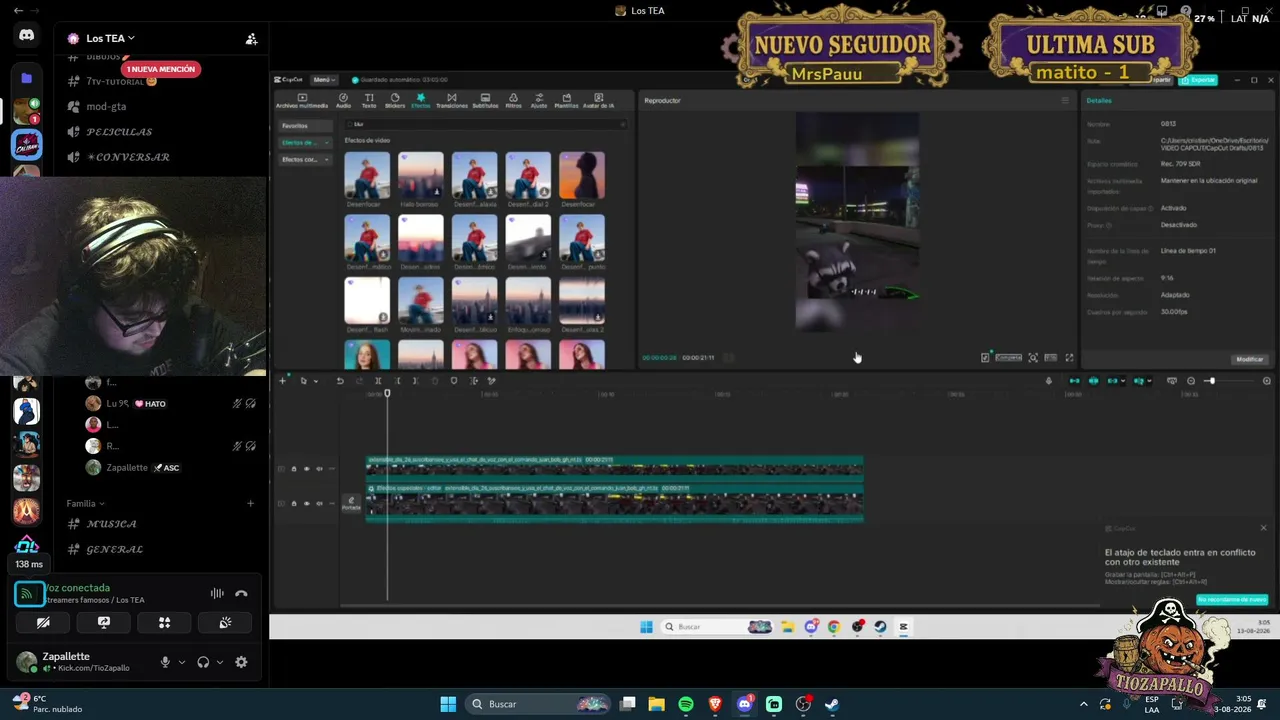Viewport: 1280px width, 720px height.
Task: Collapse the Familia category
Action: tap(85, 504)
